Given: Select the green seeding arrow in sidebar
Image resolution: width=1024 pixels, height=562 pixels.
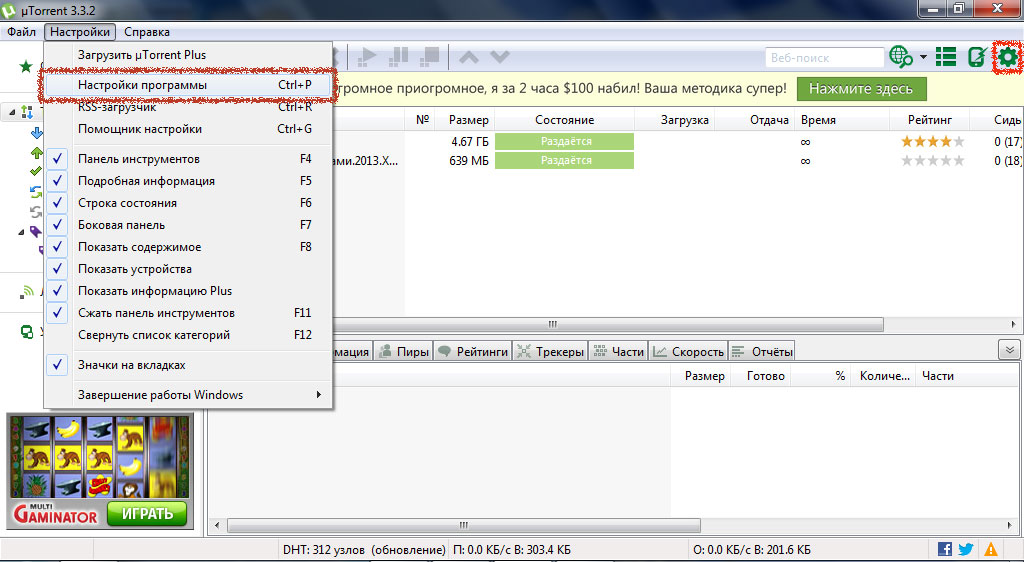Looking at the screenshot, I should coord(37,153).
